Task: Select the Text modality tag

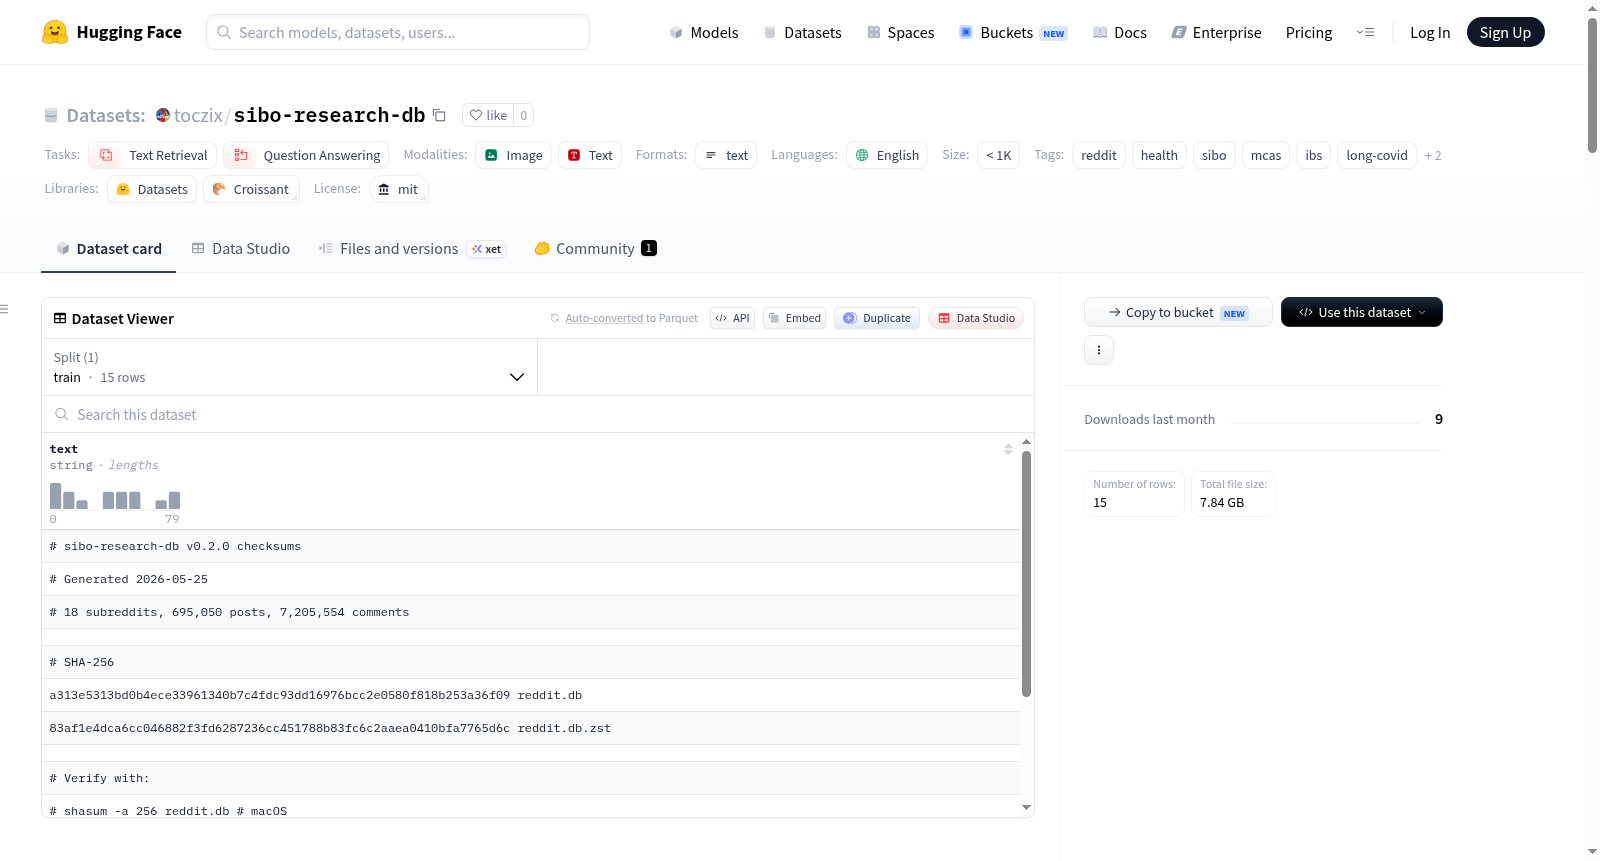Action: click(x=590, y=155)
